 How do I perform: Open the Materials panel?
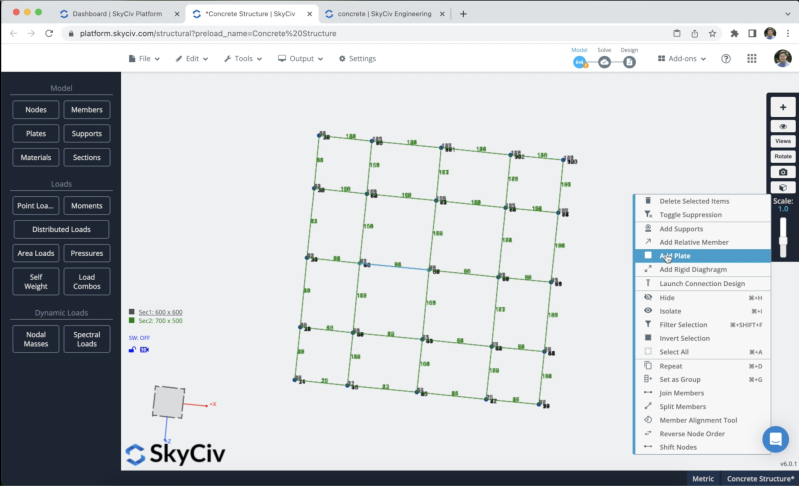coord(36,157)
